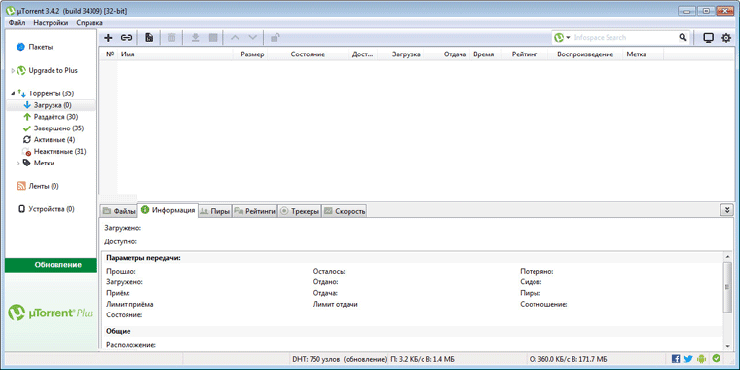The image size is (740, 370).
Task: Select Устройства (0) item
Action: (x=51, y=209)
